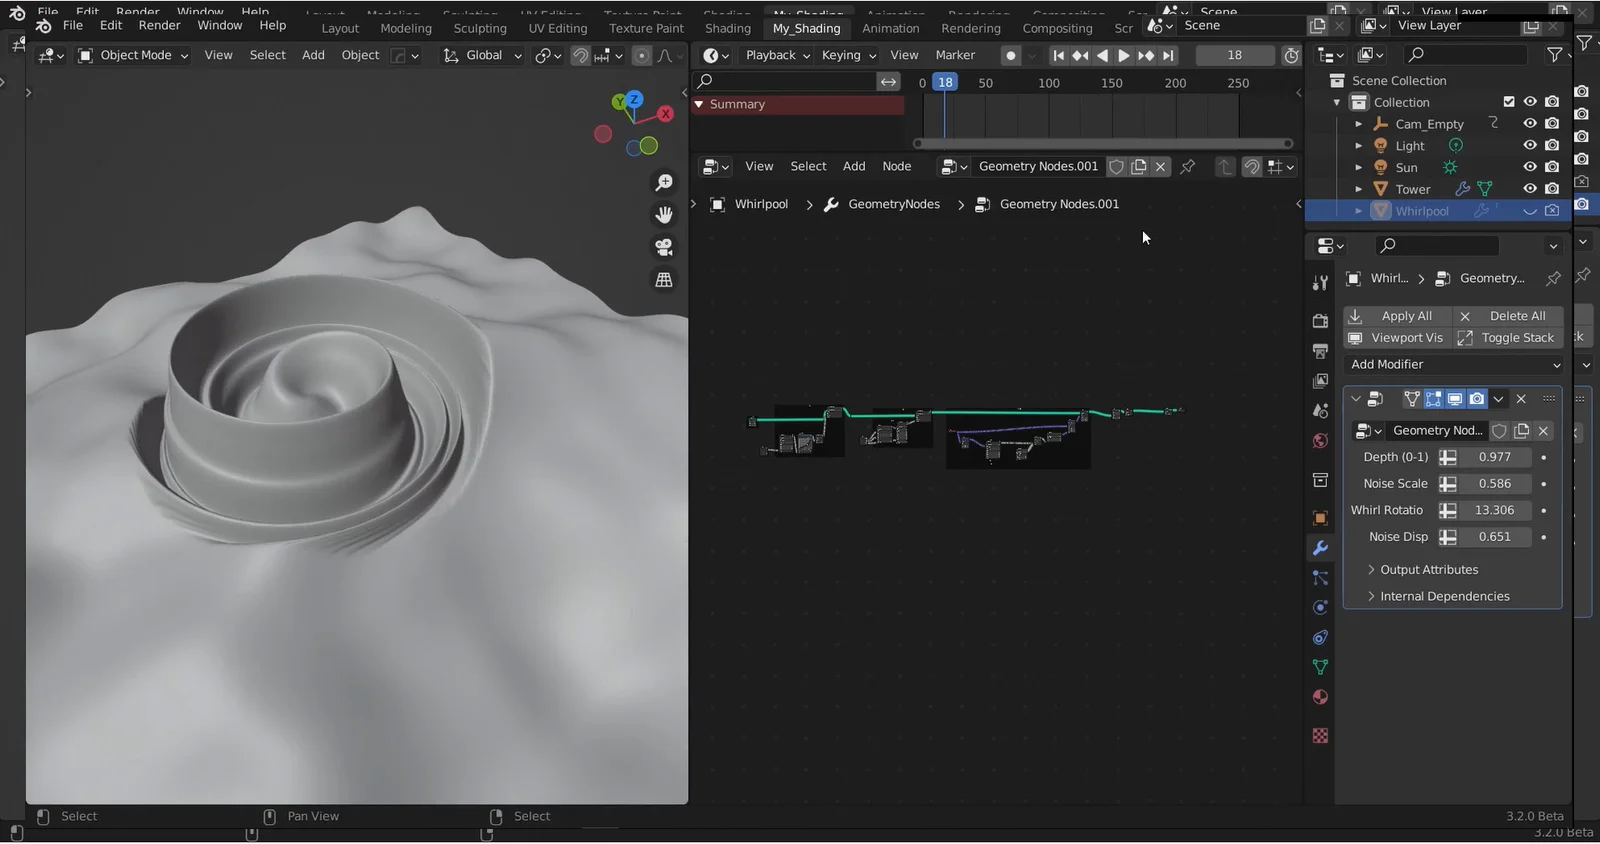Open Object Mode dropdown
The height and width of the screenshot is (844, 1600).
coord(133,56)
